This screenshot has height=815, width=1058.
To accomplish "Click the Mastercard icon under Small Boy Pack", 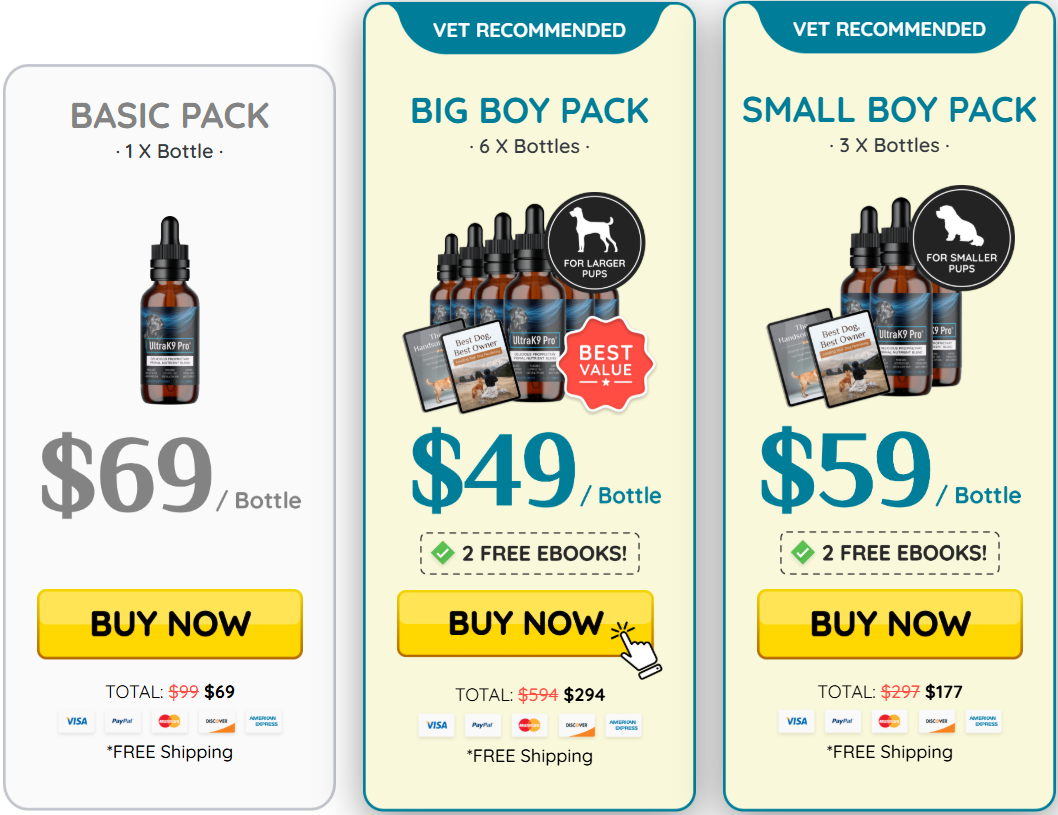I will 889,721.
